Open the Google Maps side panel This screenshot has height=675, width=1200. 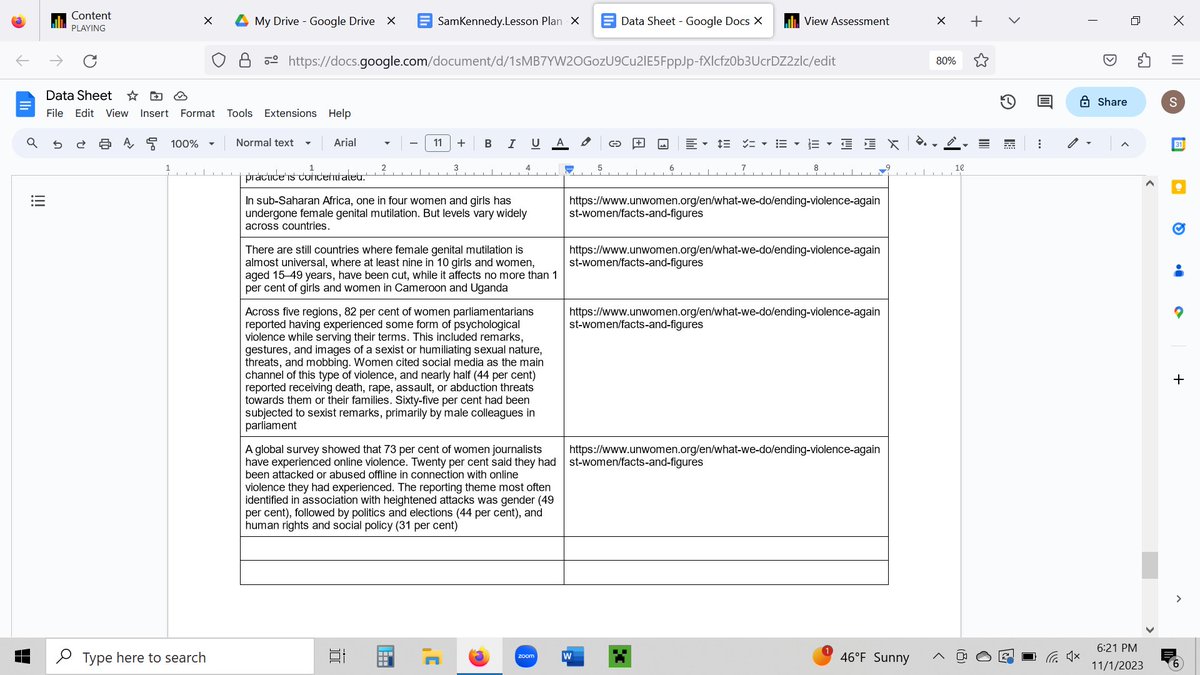[1178, 314]
